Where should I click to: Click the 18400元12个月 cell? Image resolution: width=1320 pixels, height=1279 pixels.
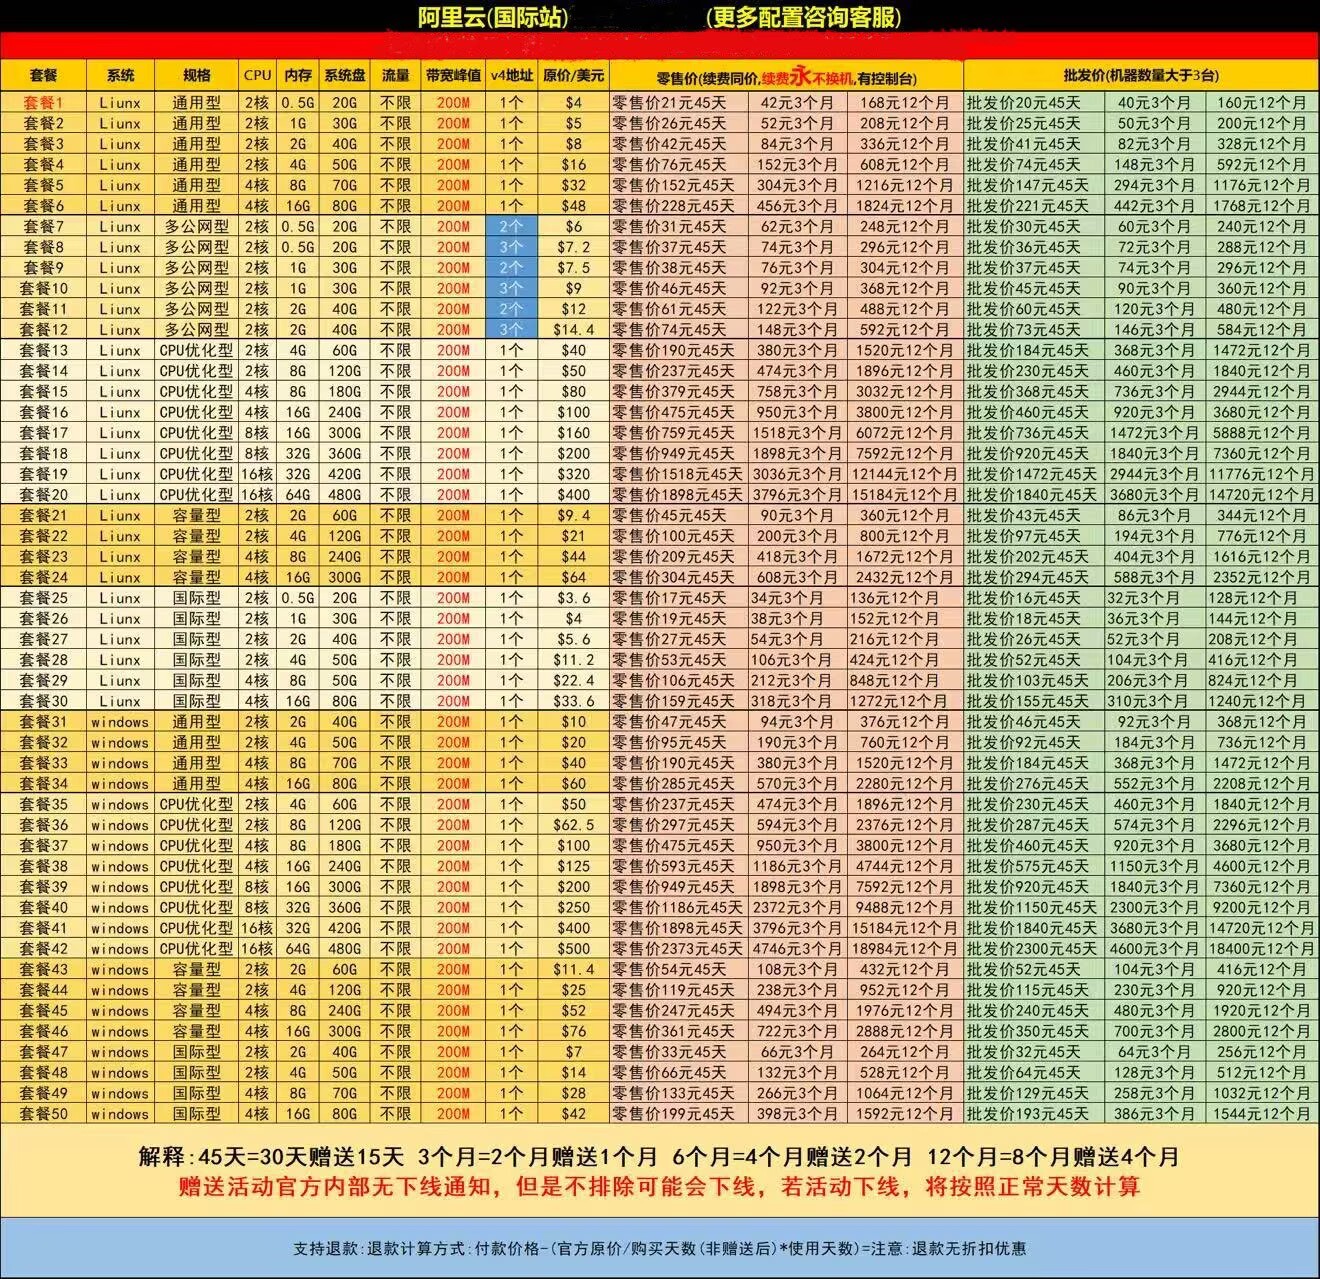coord(1261,949)
